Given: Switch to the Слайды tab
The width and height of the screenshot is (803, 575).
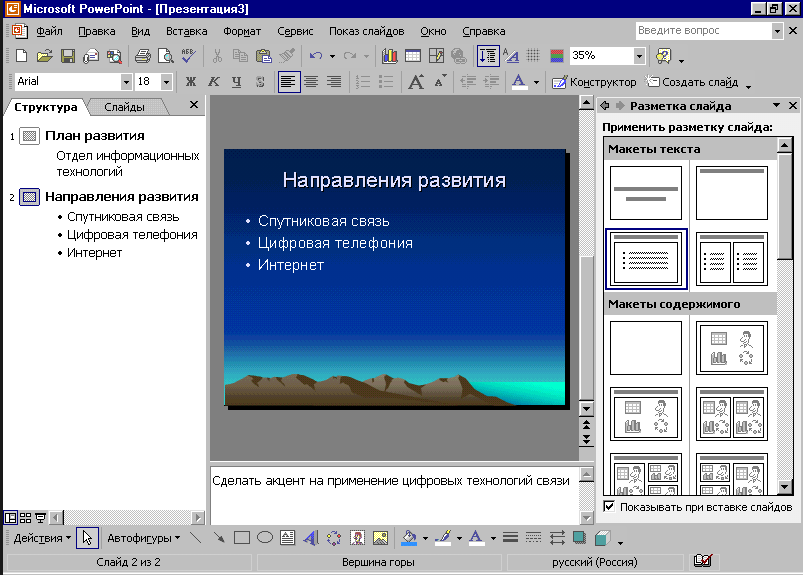Looking at the screenshot, I should click(x=124, y=107).
